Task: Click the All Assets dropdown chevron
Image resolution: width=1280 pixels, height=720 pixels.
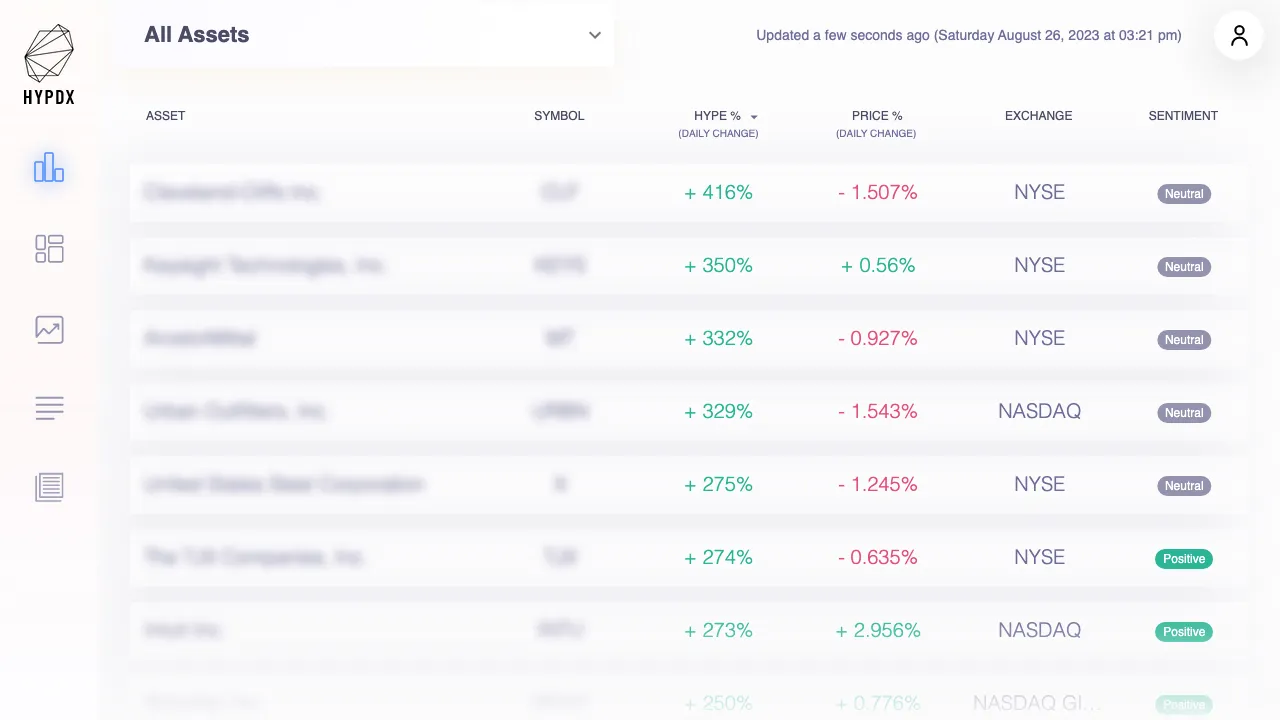Action: [595, 35]
